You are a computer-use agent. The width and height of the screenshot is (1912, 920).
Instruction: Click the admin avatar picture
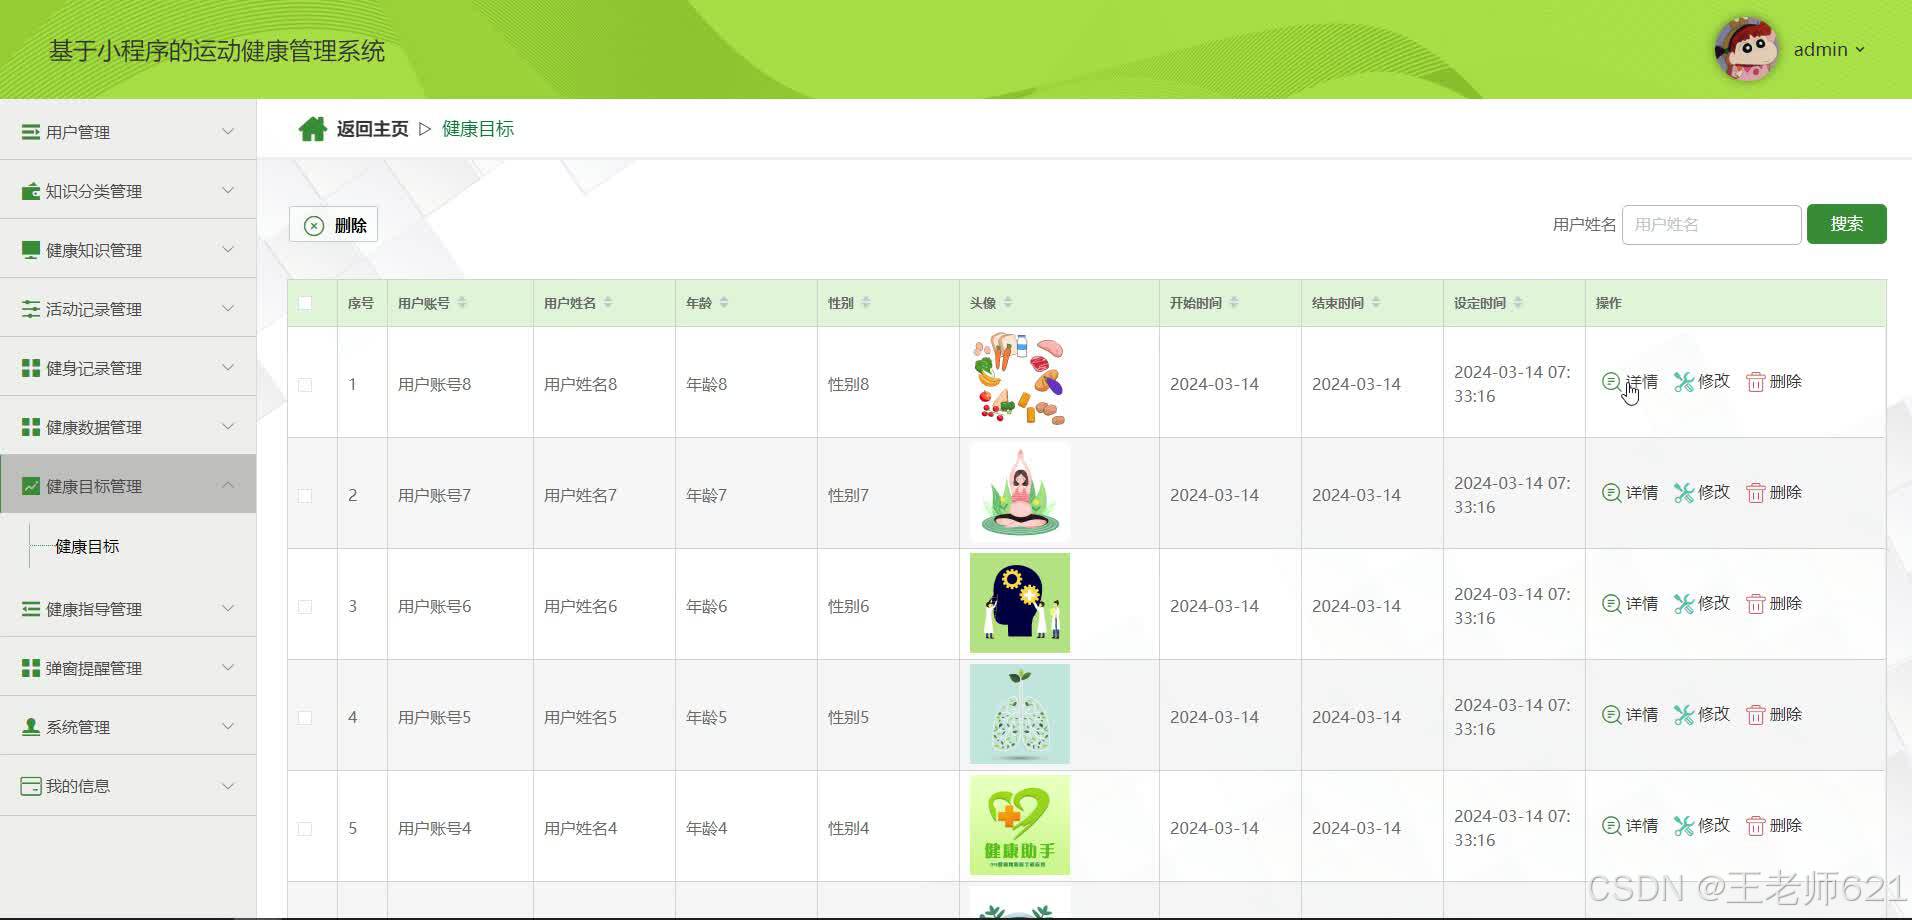pos(1747,49)
